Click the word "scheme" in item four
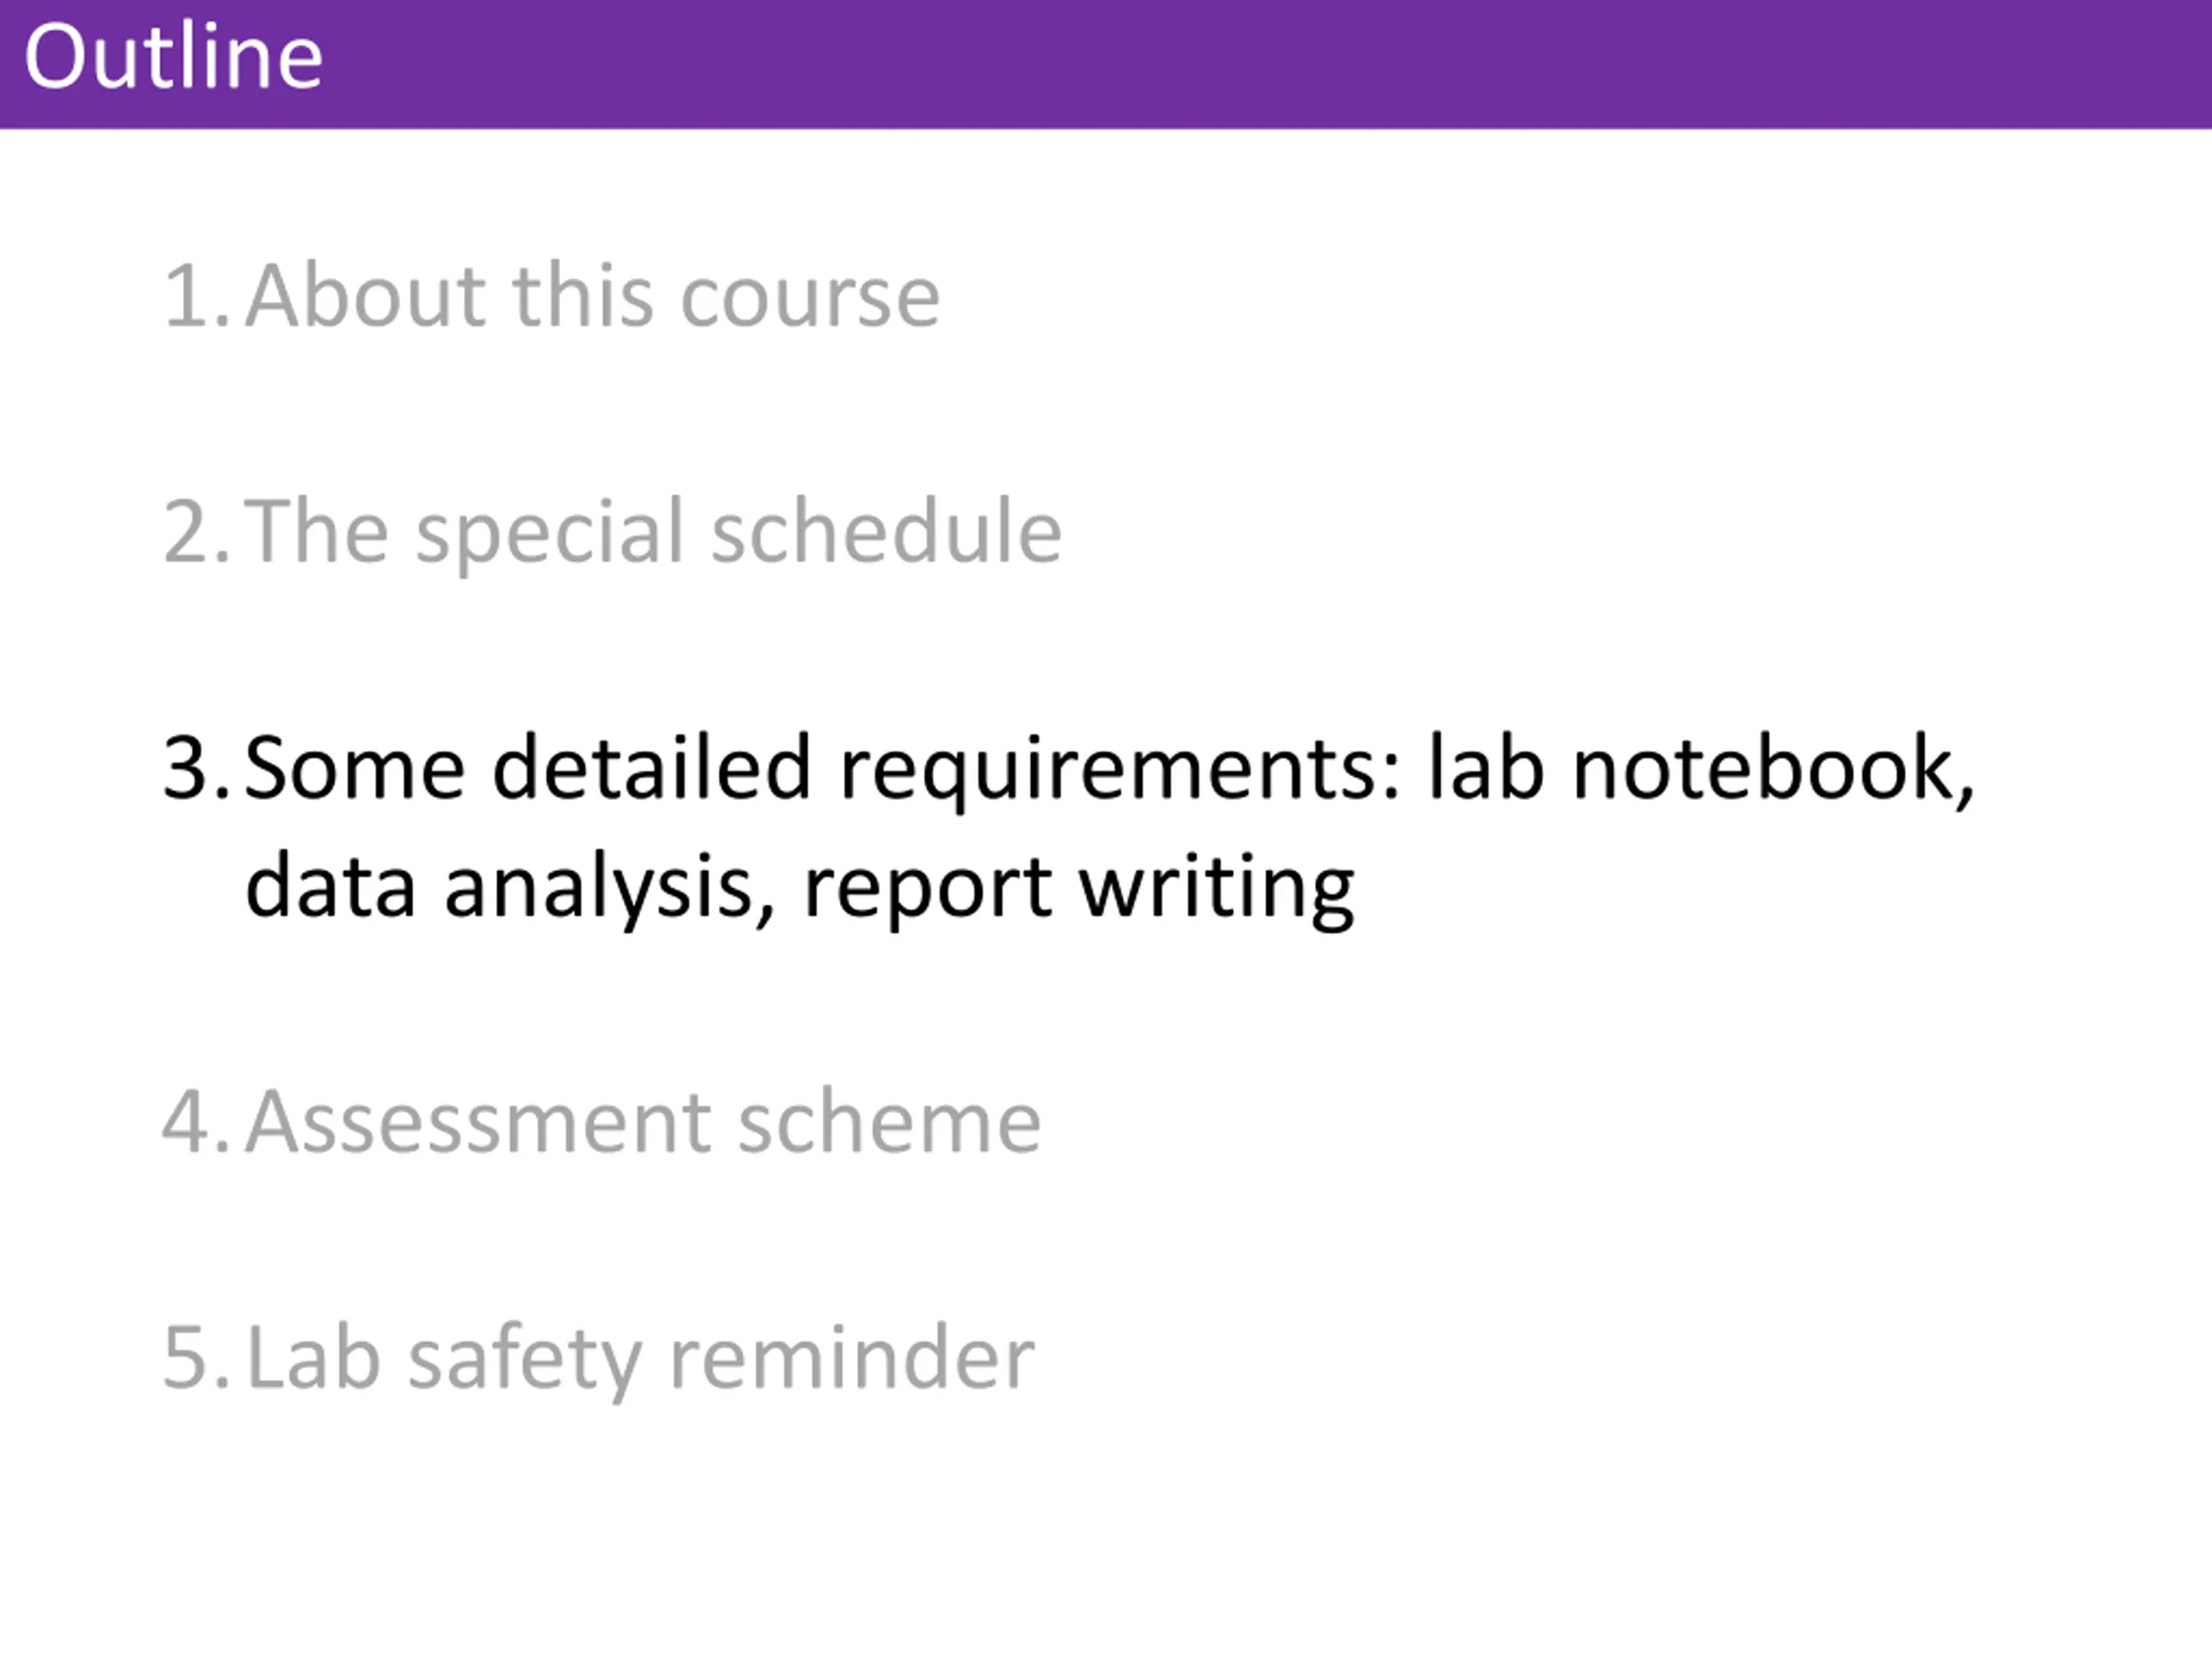Screen dimensions: 2212x1659 (889, 1122)
